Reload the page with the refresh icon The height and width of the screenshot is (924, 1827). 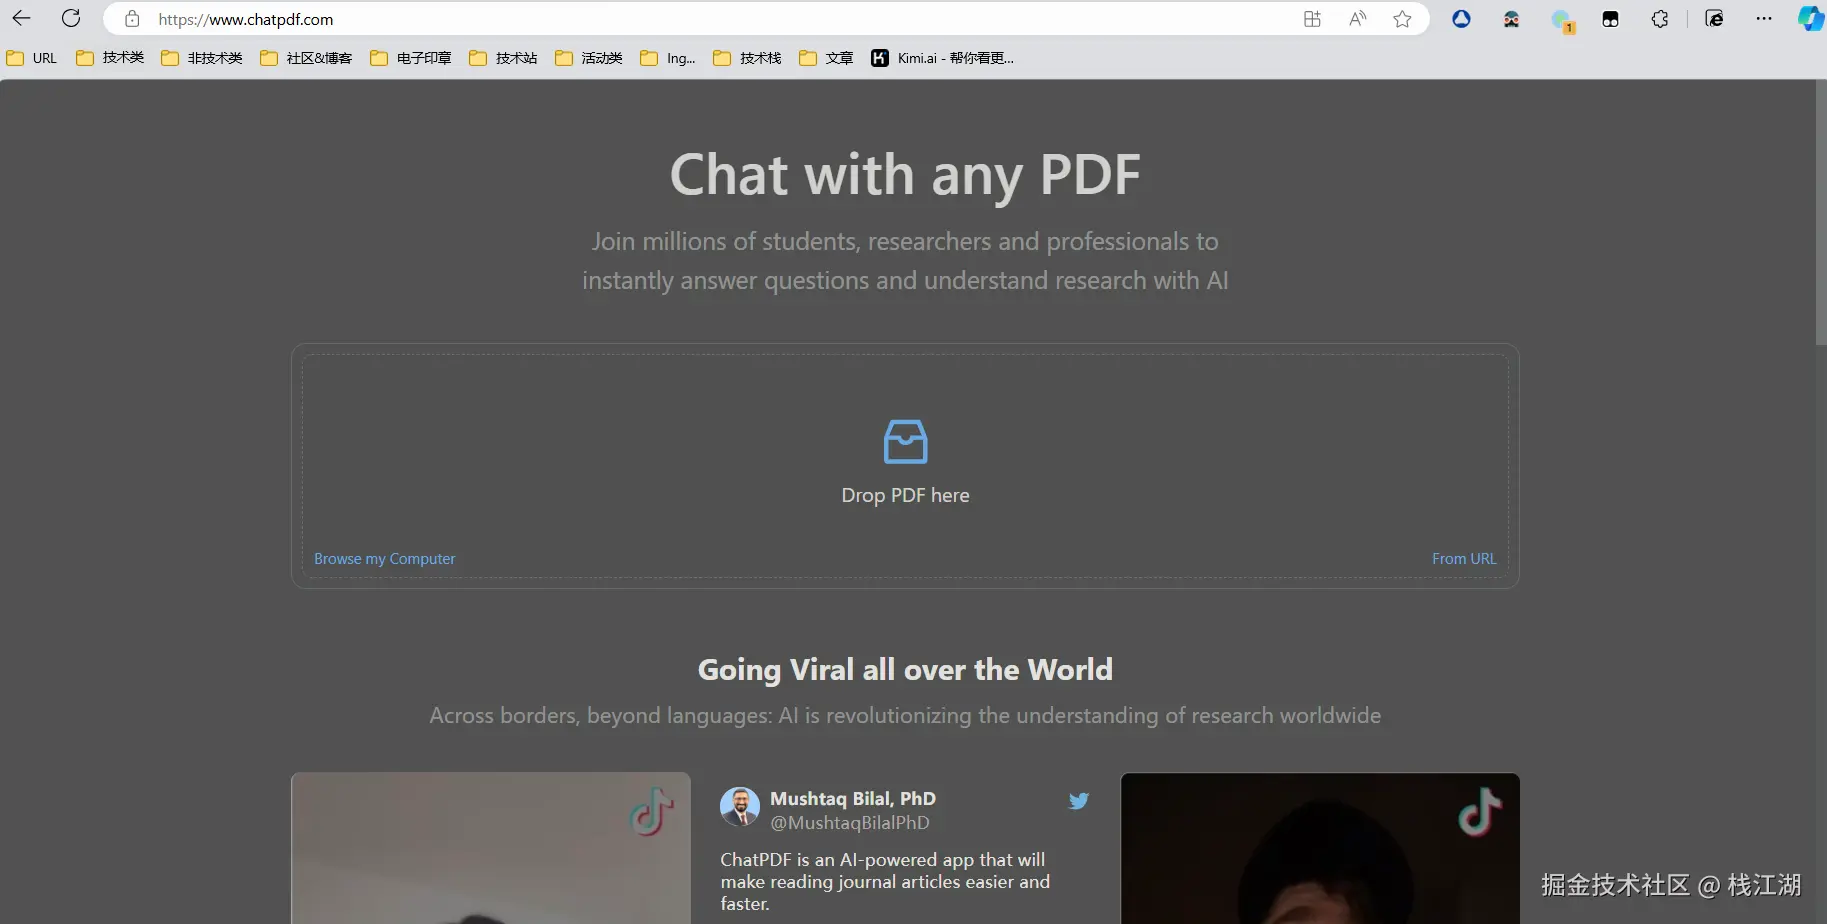click(71, 19)
